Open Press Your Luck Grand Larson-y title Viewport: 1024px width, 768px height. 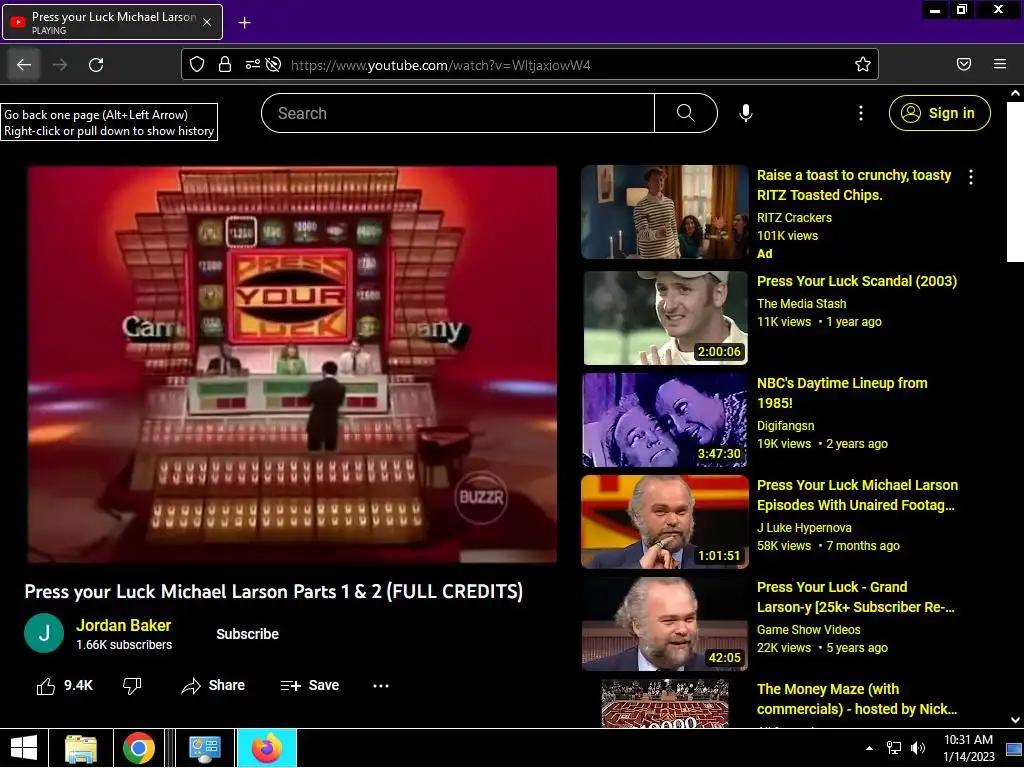(x=856, y=597)
